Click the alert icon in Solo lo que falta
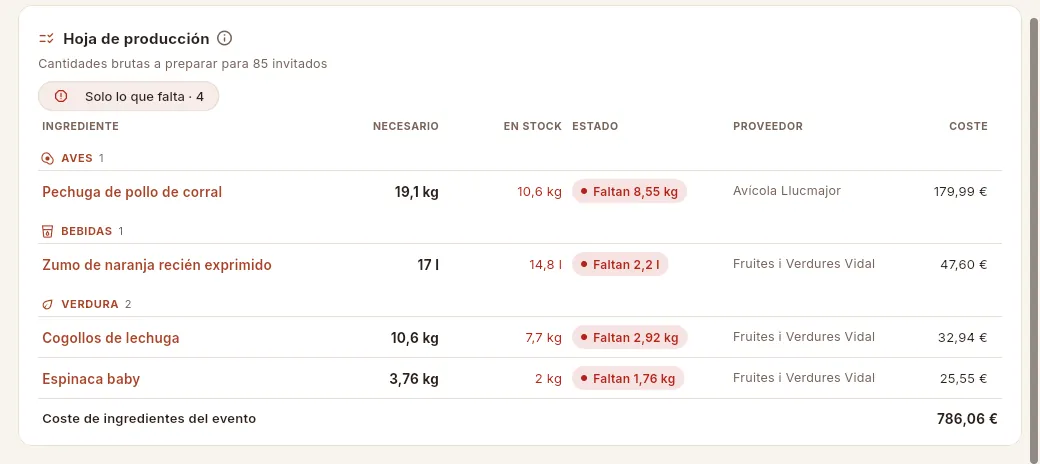 point(61,96)
